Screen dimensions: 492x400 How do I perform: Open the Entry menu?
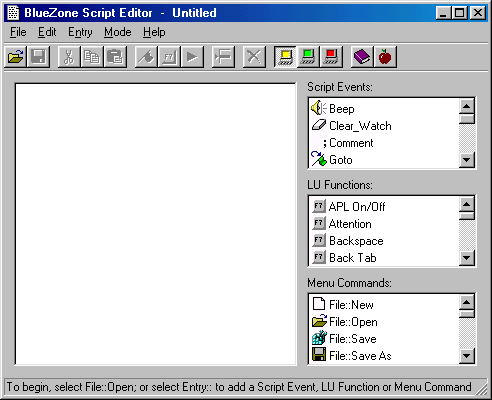pos(80,32)
